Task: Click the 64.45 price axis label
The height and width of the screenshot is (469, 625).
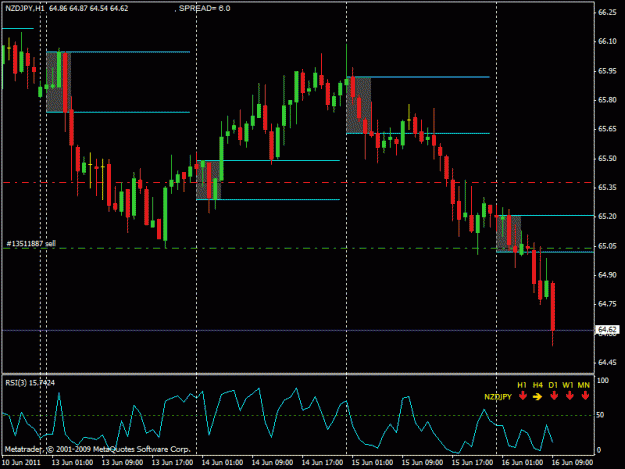Action: pos(607,363)
